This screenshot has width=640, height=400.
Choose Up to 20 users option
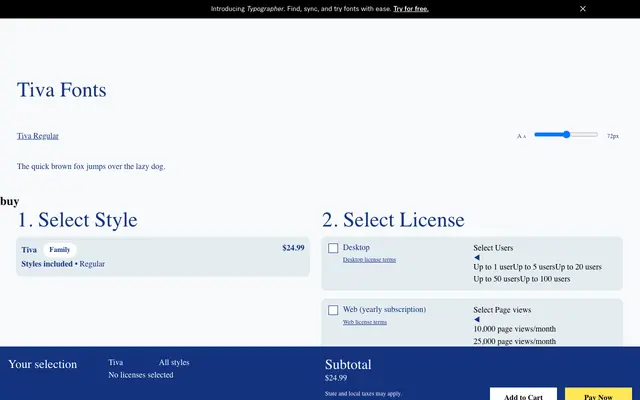(578, 267)
